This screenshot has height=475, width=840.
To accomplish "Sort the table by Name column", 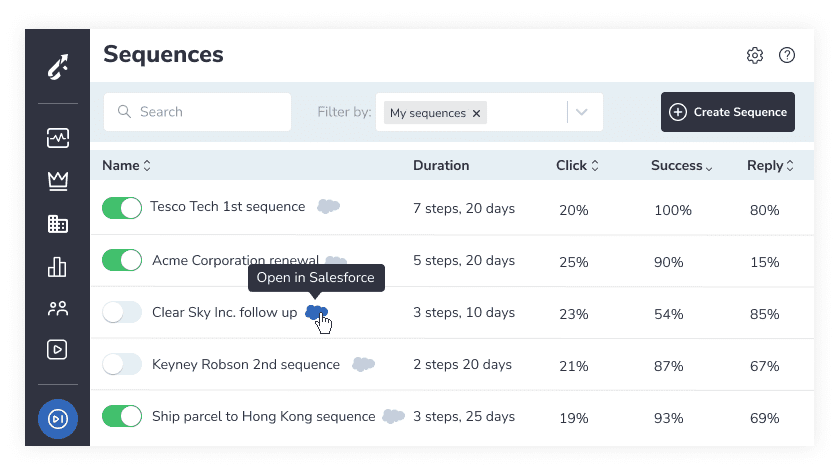I will click(x=126, y=165).
